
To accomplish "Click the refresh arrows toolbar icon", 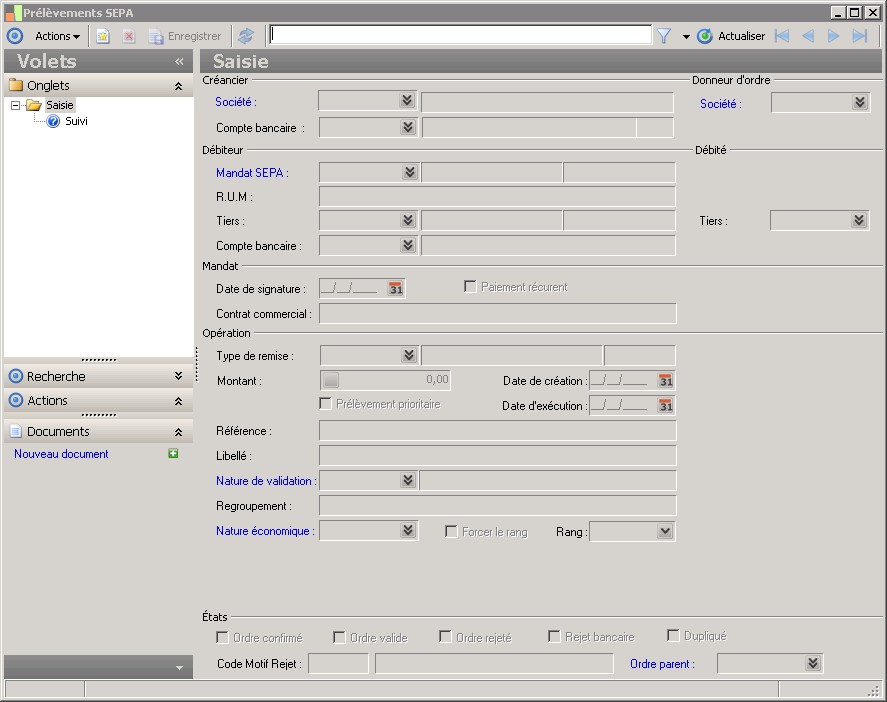I will (x=246, y=36).
